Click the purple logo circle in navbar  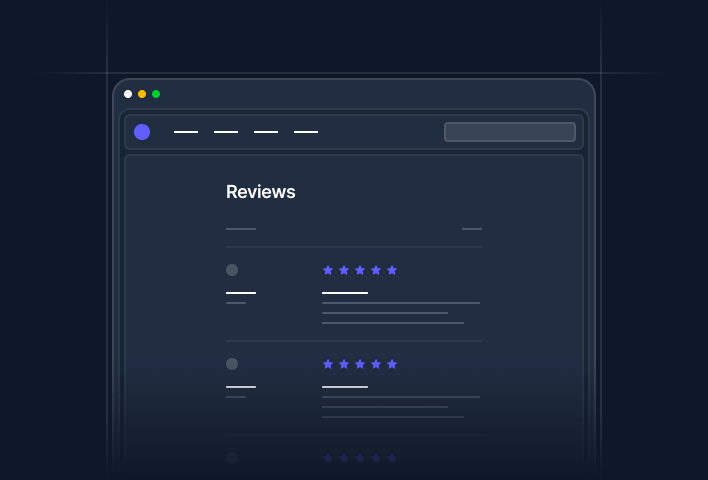[x=142, y=132]
